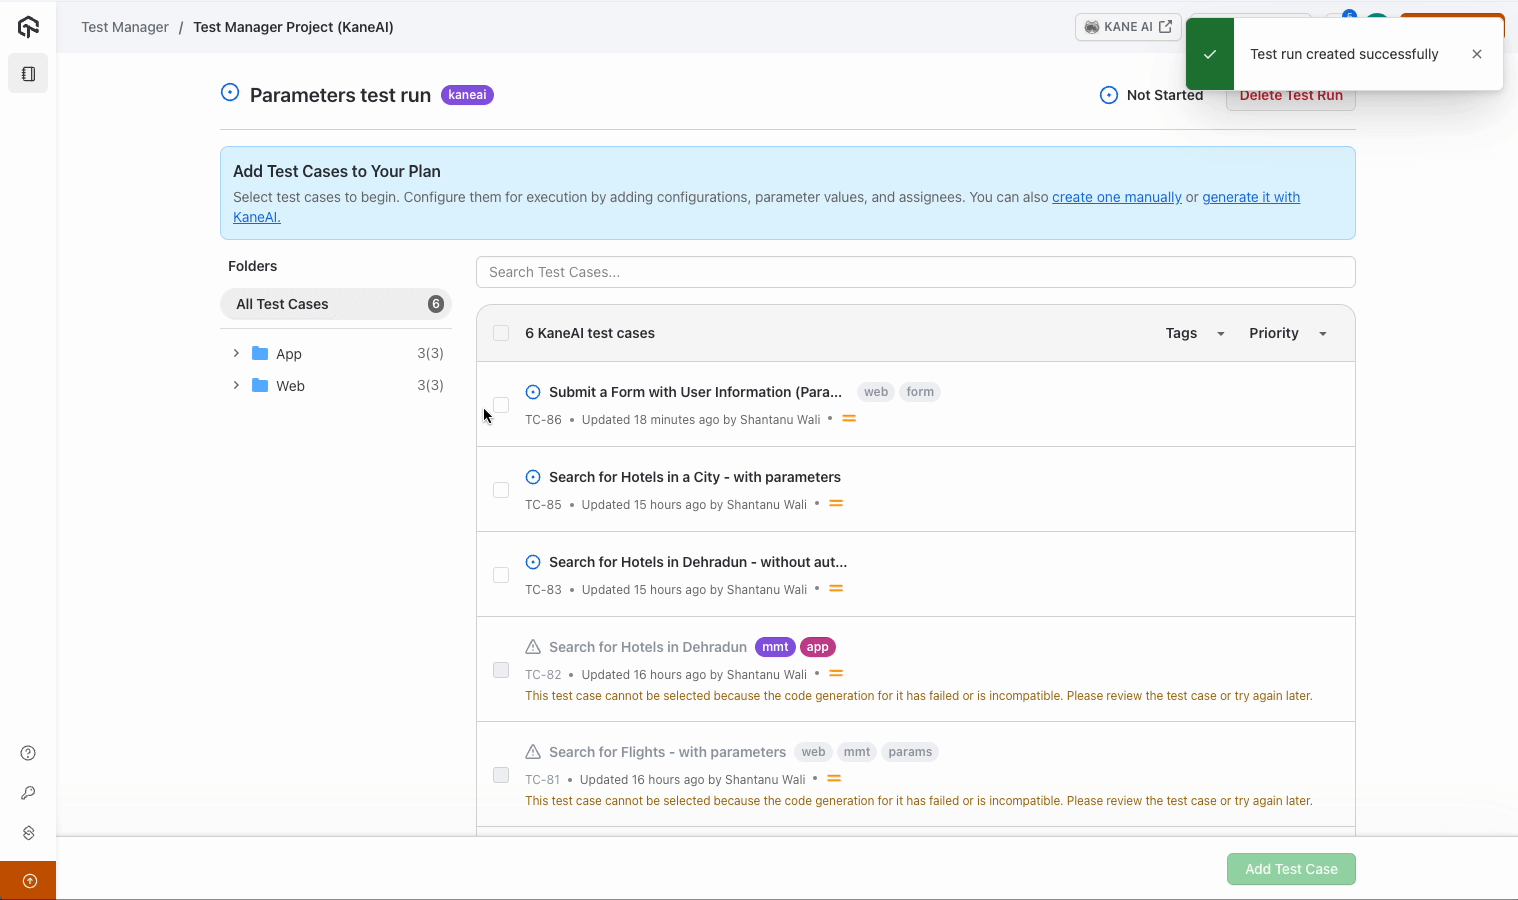Click the orange upgrade icon at bottom-left
This screenshot has width=1518, height=900.
click(29, 881)
